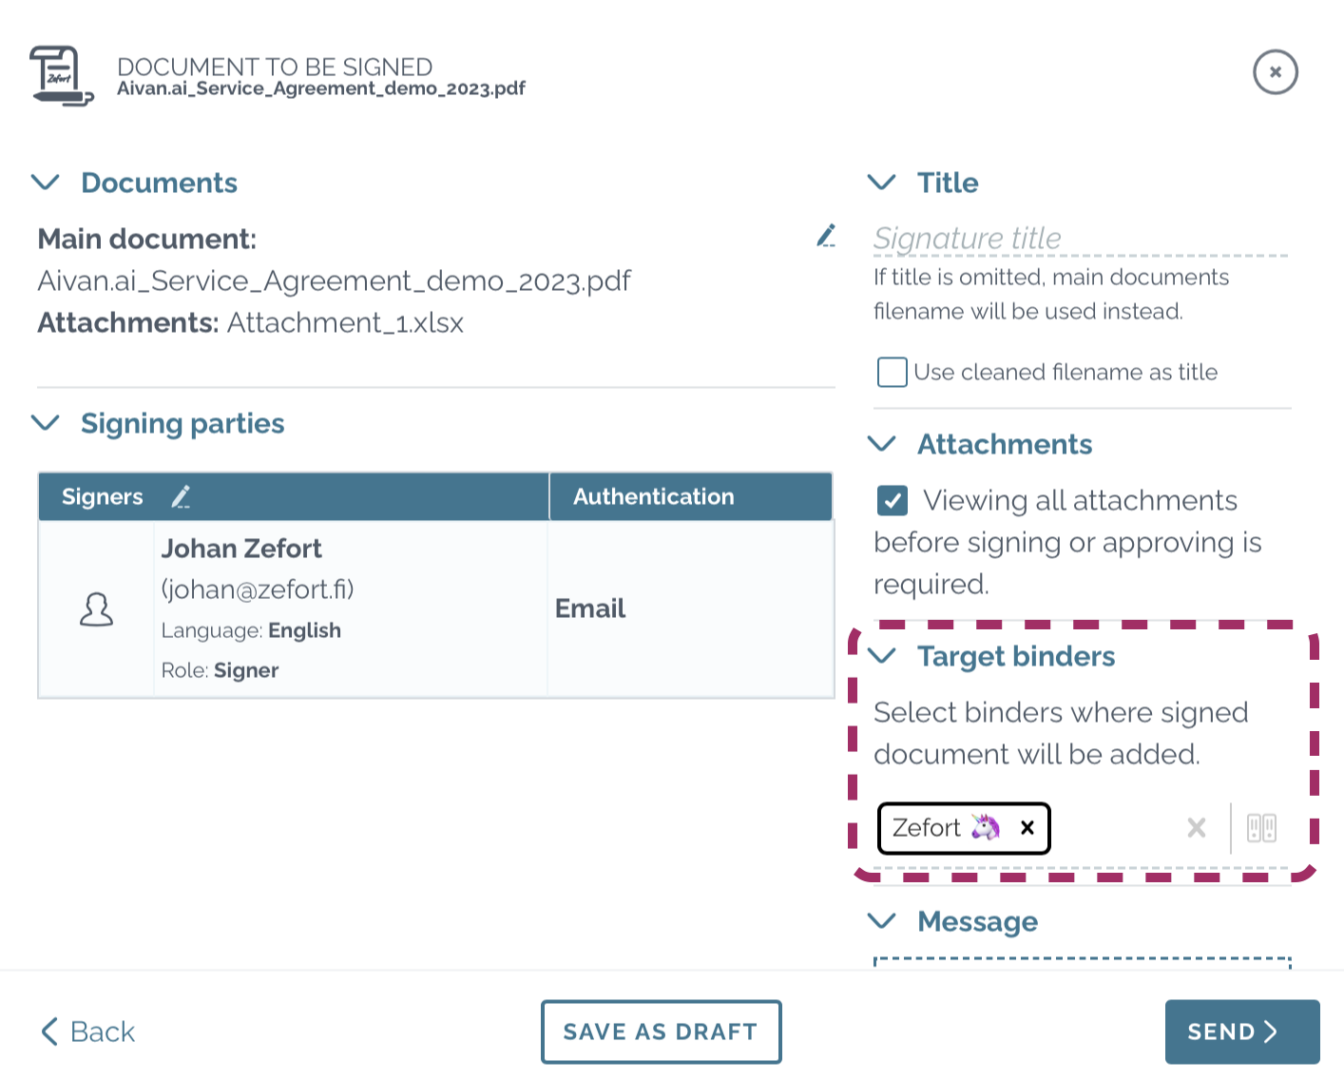The image size is (1344, 1080).
Task: Close the document signing dialog
Action: click(1275, 72)
